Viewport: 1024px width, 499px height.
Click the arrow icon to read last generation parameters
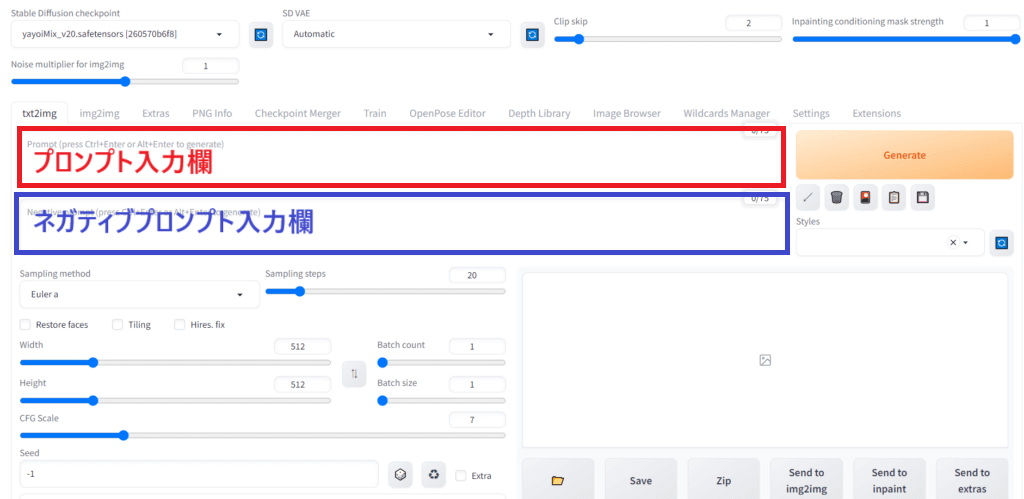click(809, 197)
